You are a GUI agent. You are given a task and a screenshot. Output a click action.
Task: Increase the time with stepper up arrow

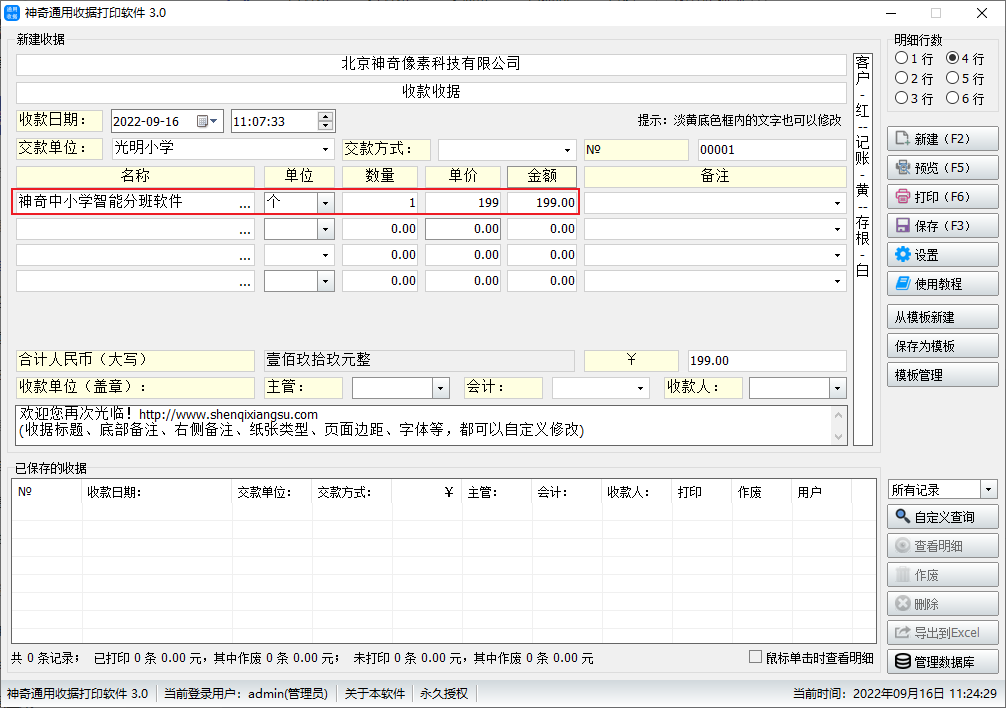tap(326, 116)
